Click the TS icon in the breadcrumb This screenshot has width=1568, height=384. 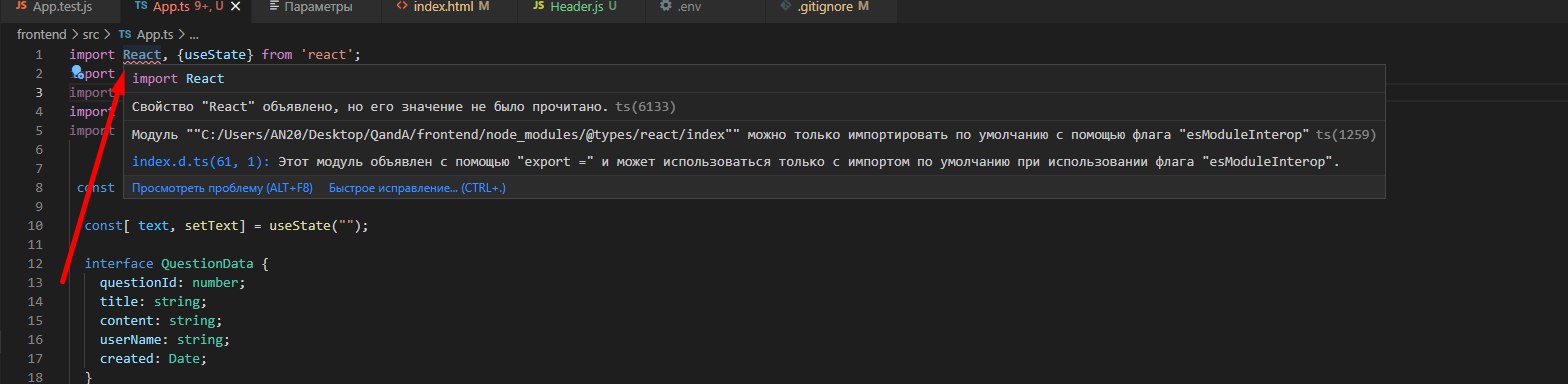point(125,34)
